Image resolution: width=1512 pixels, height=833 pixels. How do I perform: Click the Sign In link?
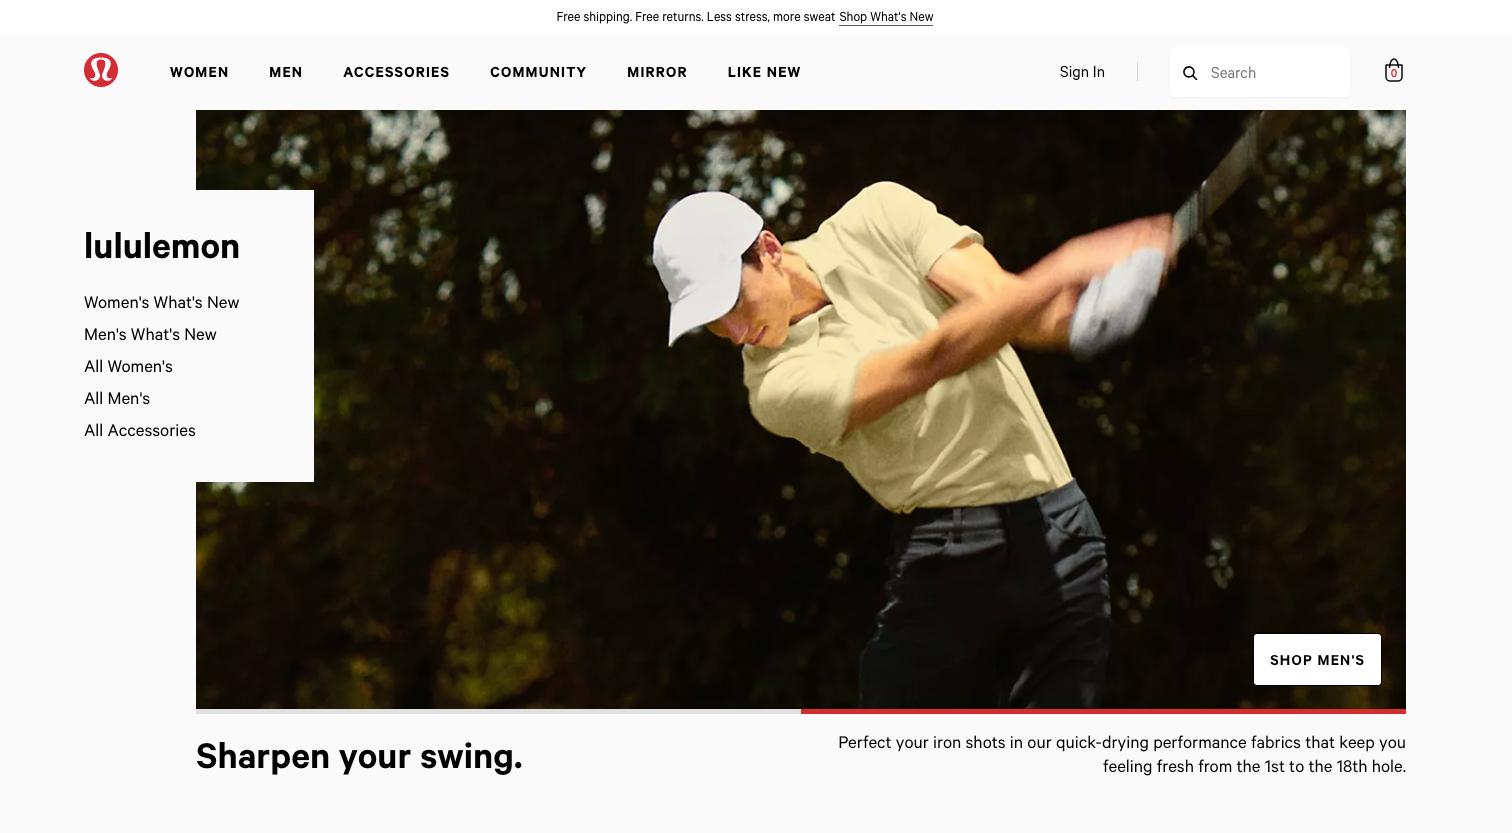1082,72
